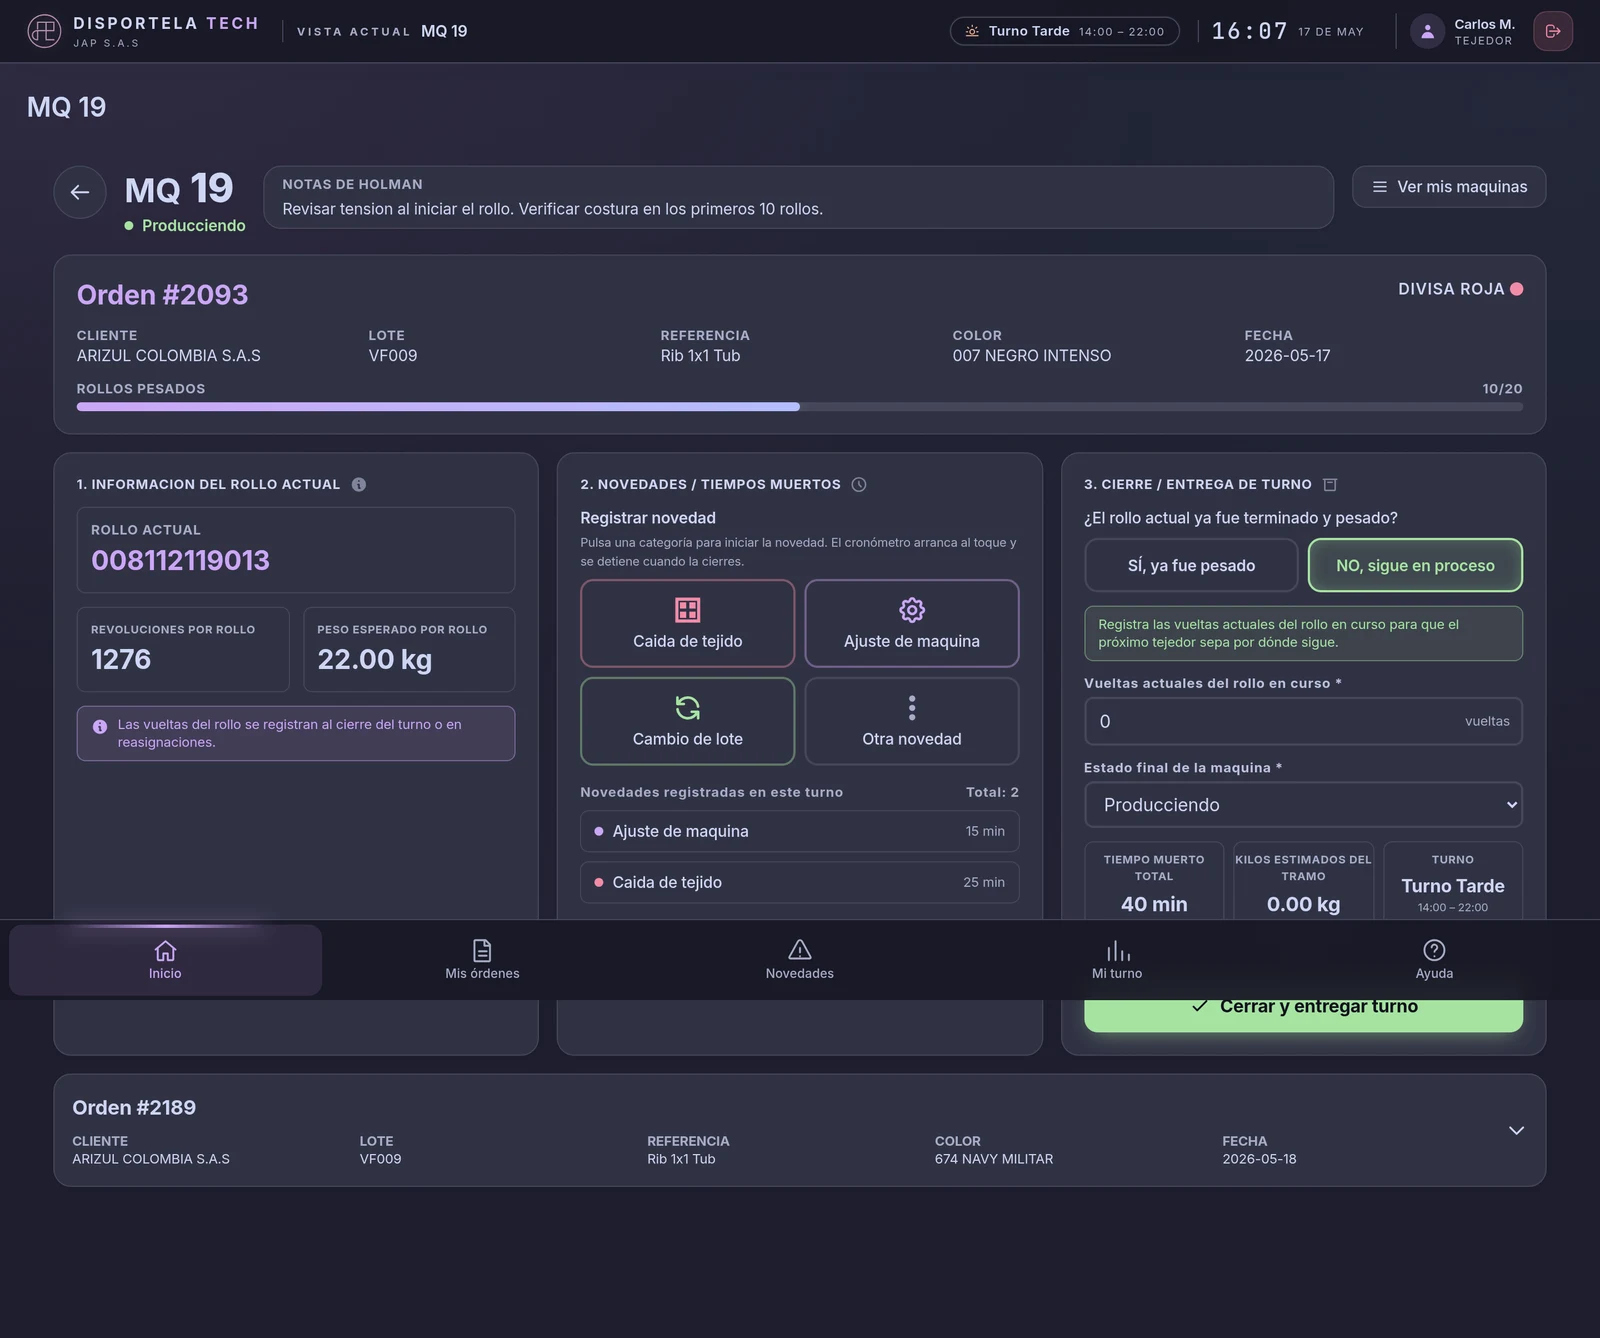Click the Orden #2189 heading

tap(134, 1107)
